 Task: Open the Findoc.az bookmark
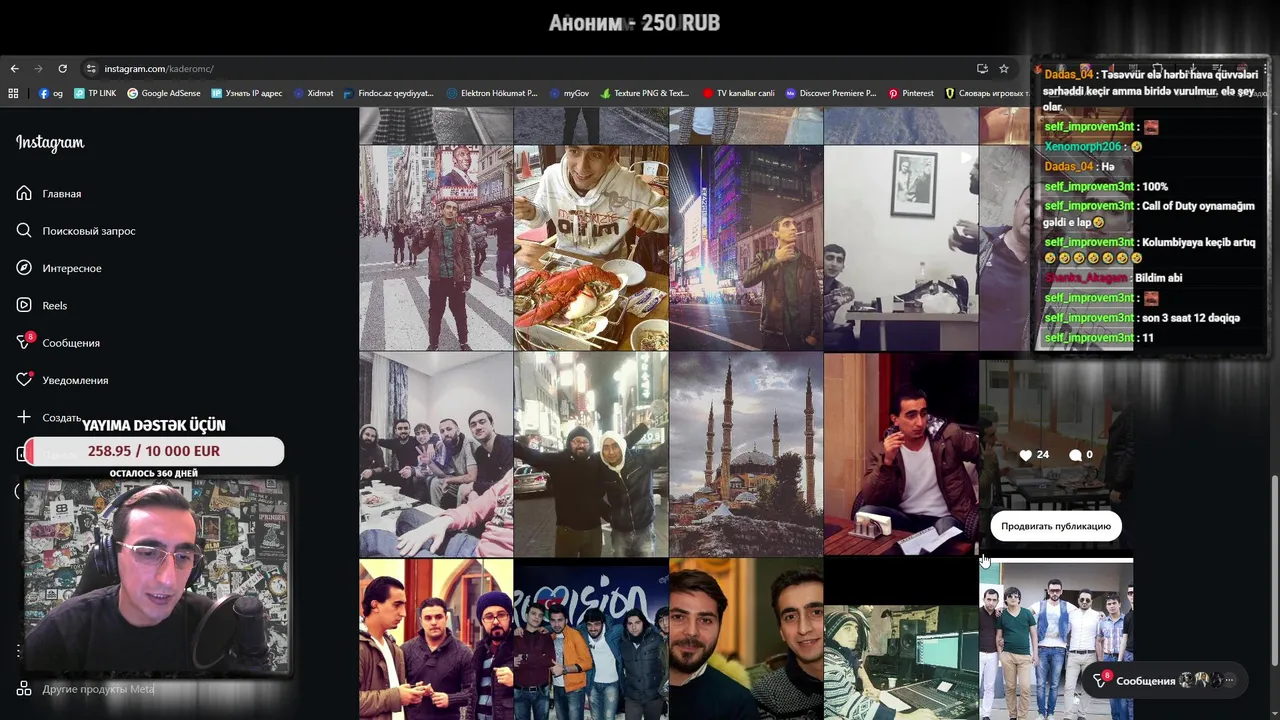[x=388, y=93]
